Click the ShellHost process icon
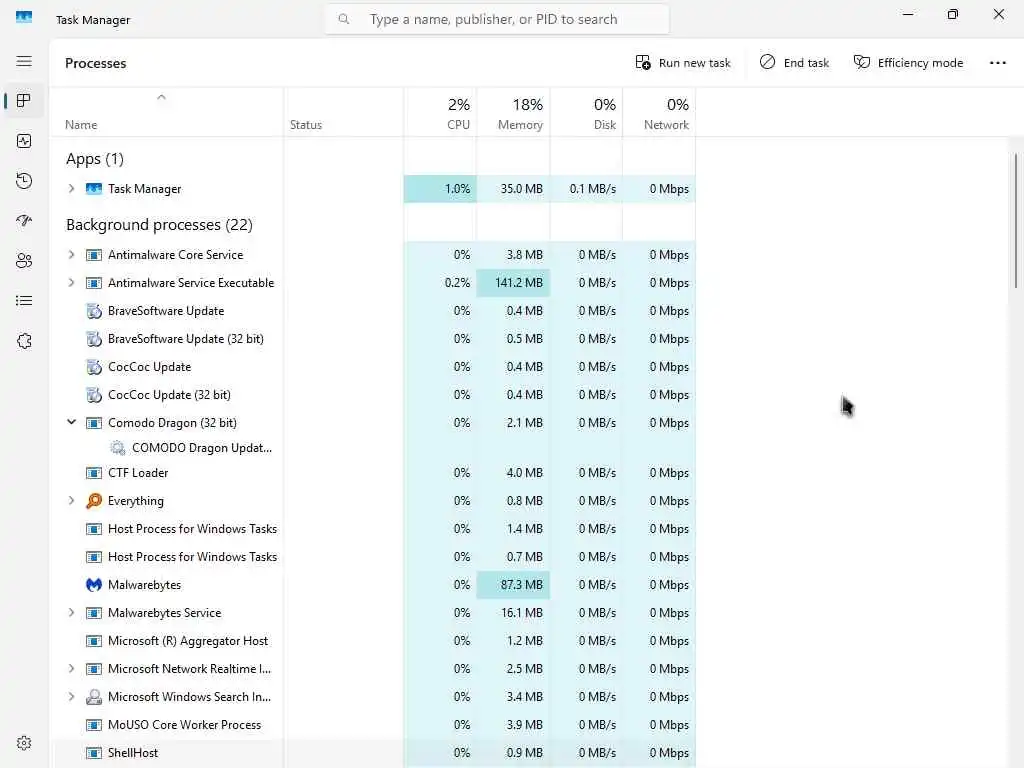Screen dimensions: 1024x768 click(x=94, y=753)
